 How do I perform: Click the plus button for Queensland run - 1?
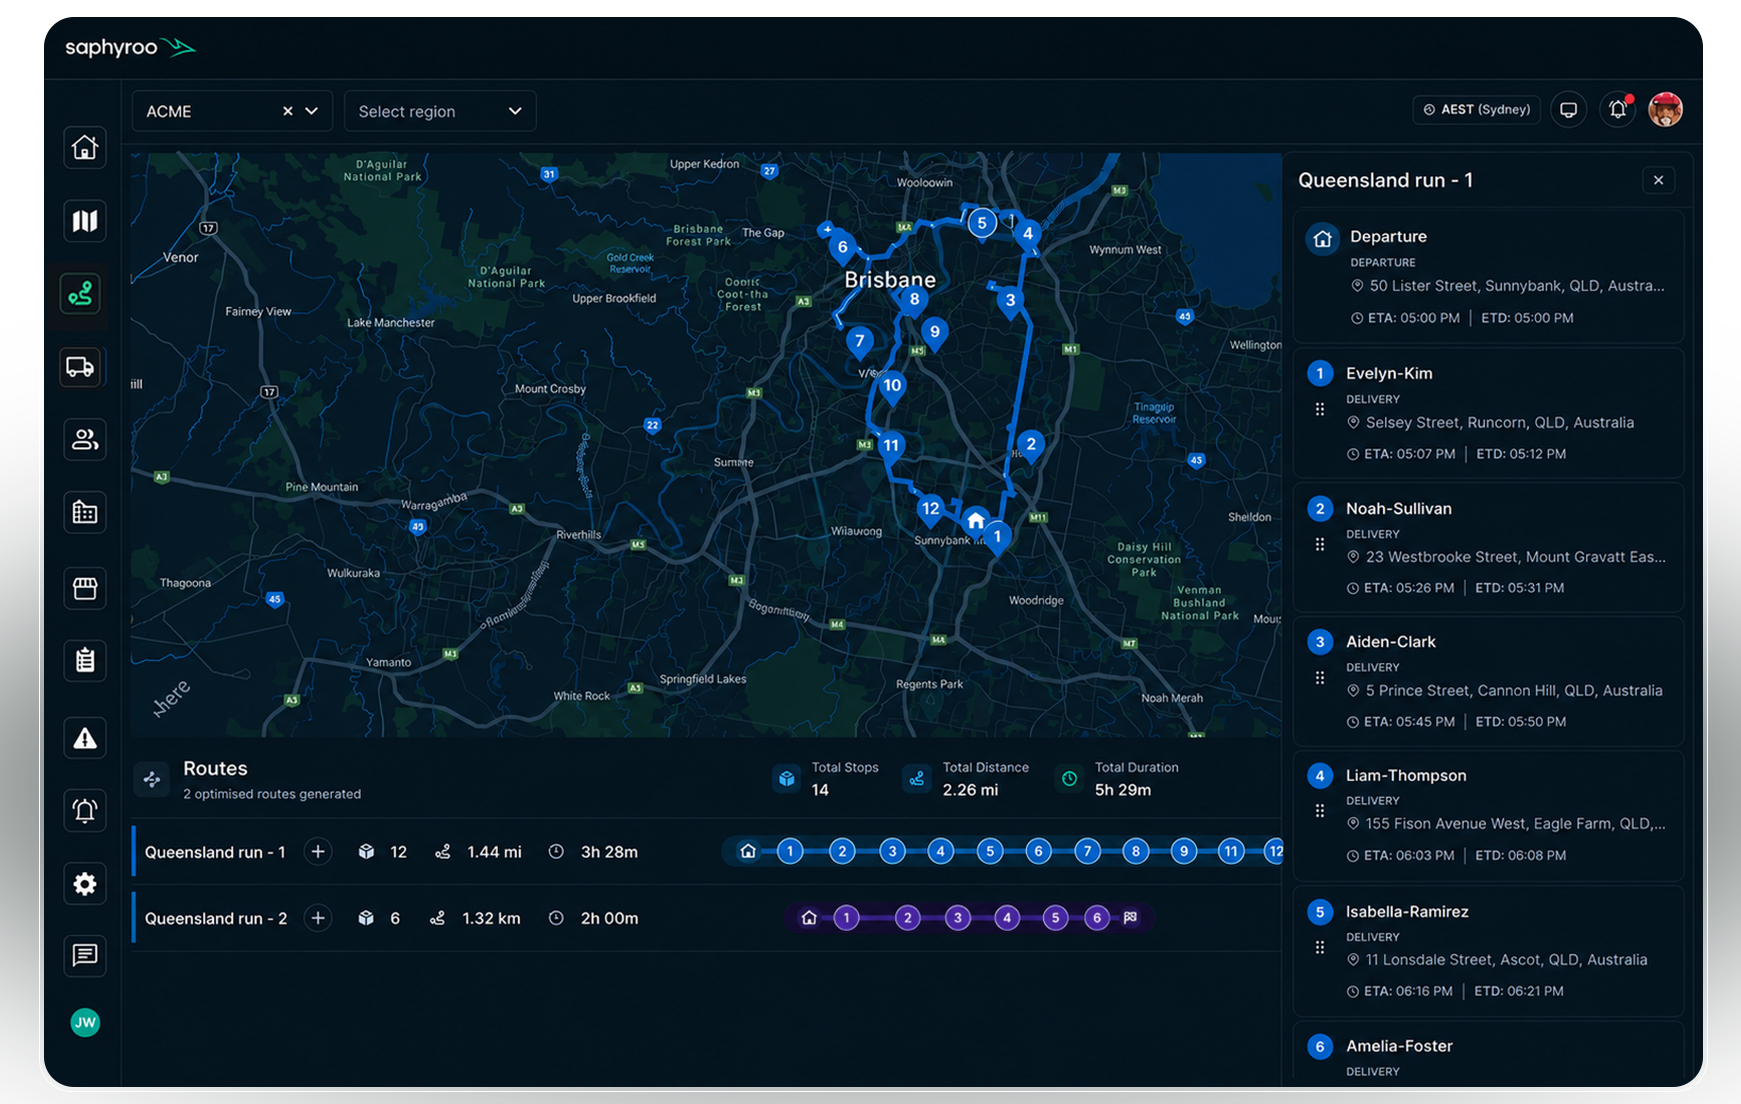pos(318,852)
